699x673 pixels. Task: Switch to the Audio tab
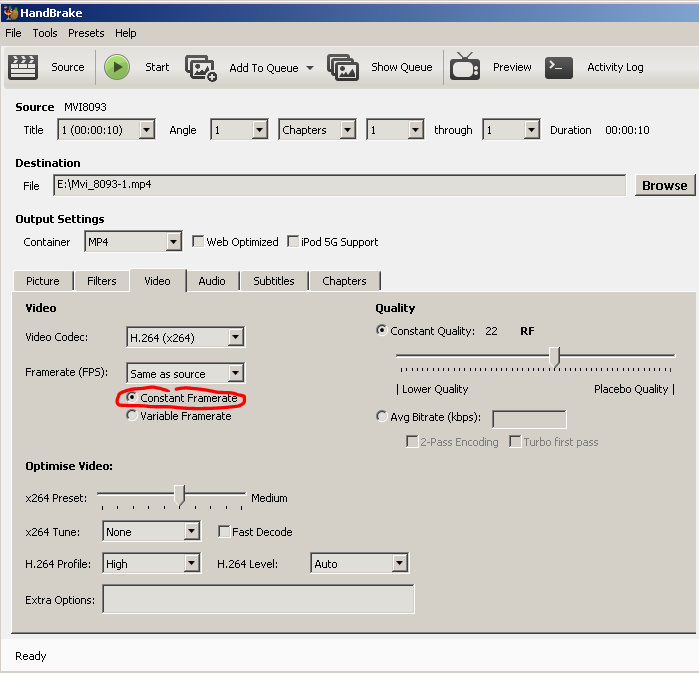(x=212, y=281)
